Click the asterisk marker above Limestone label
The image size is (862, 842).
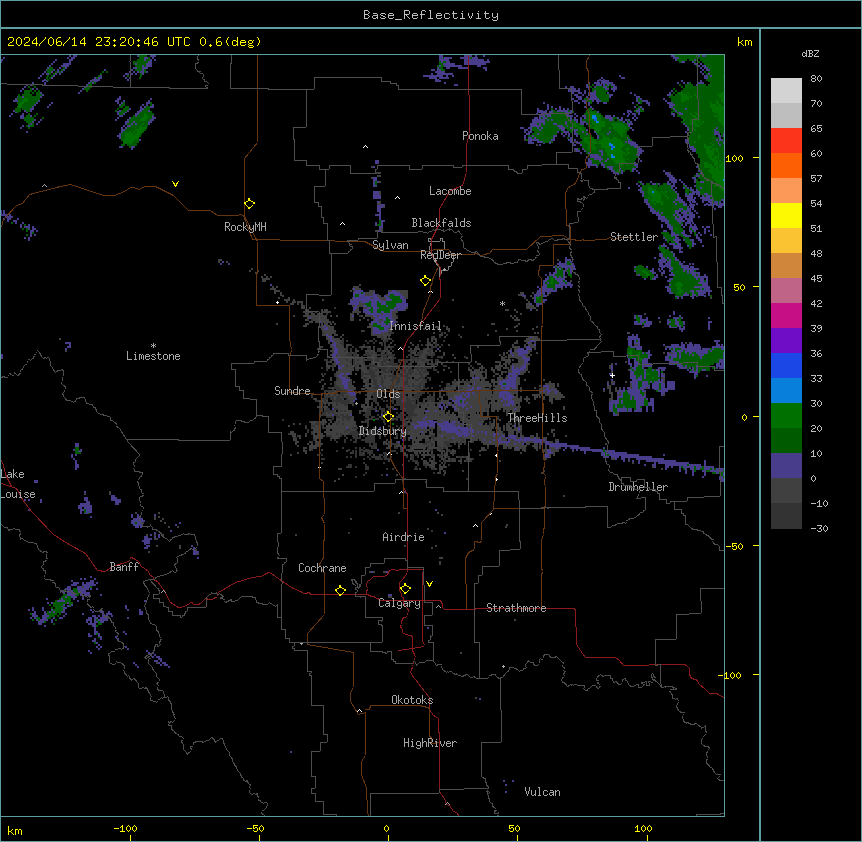pyautogui.click(x=153, y=346)
